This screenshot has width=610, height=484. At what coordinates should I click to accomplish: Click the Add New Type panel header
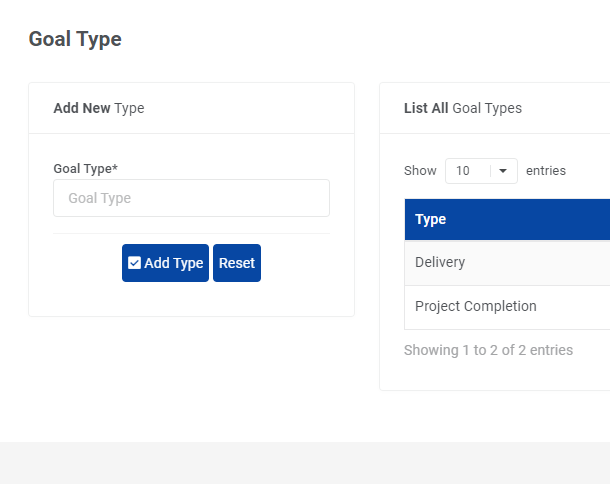[99, 108]
